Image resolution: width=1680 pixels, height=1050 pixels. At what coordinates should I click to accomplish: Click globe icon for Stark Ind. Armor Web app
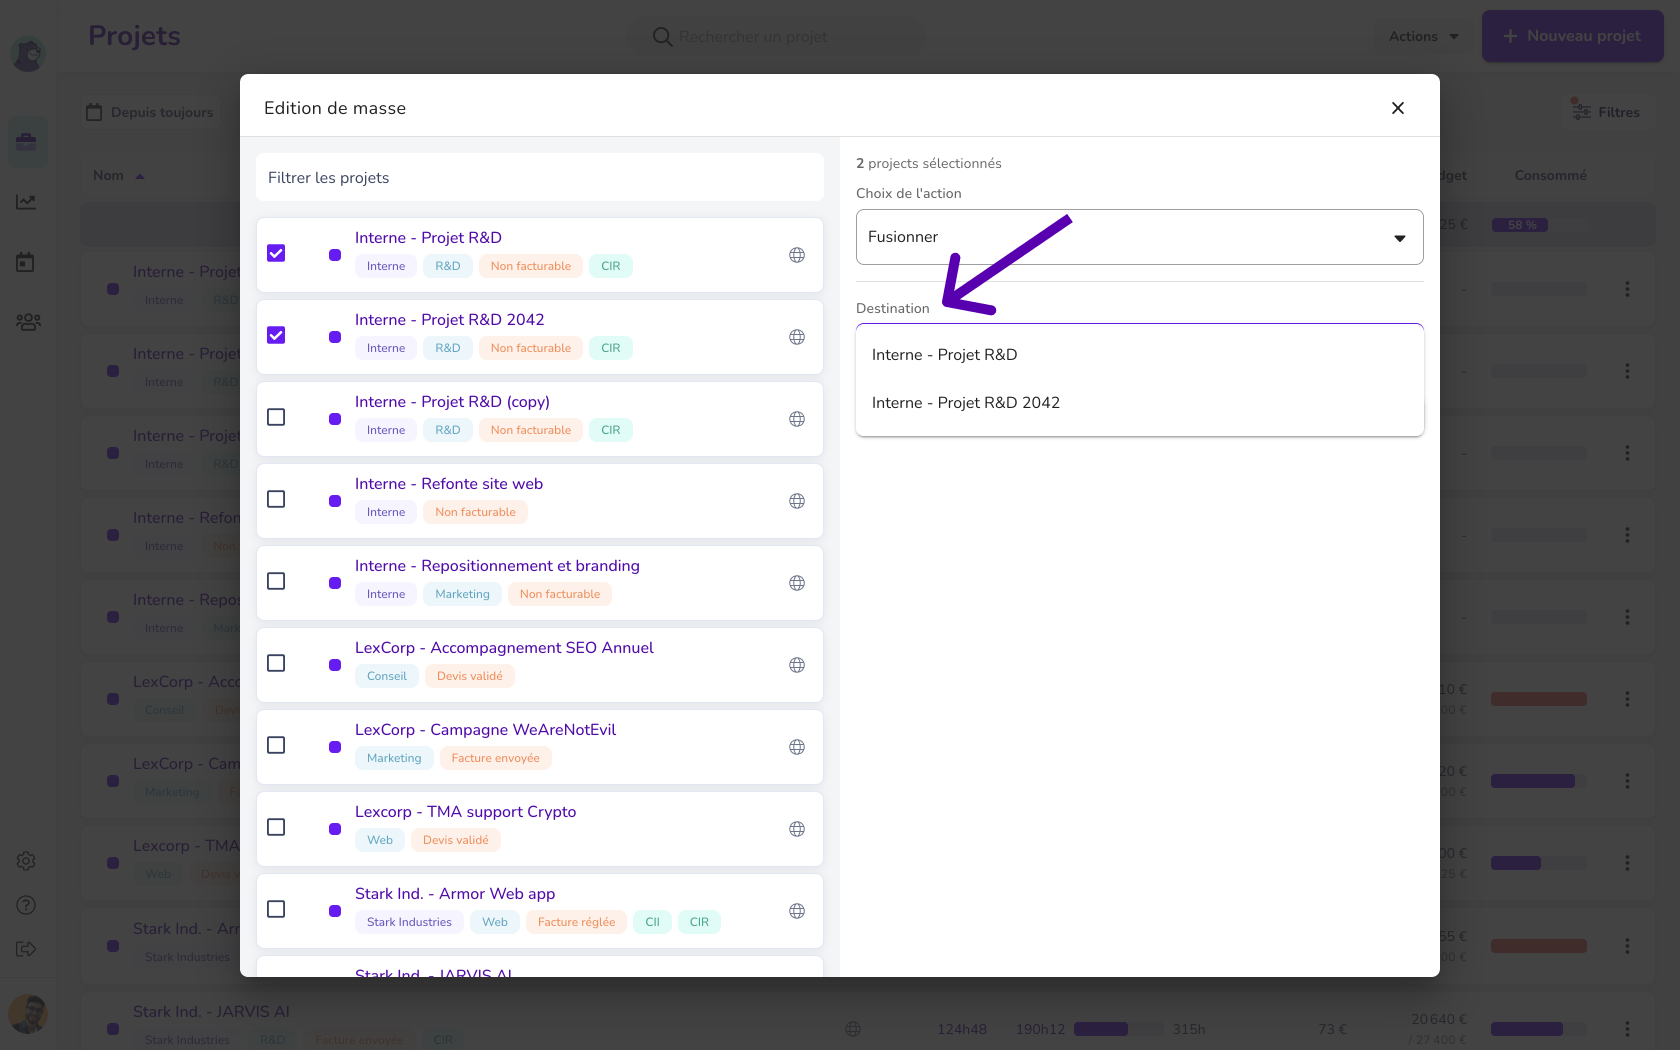coord(797,911)
